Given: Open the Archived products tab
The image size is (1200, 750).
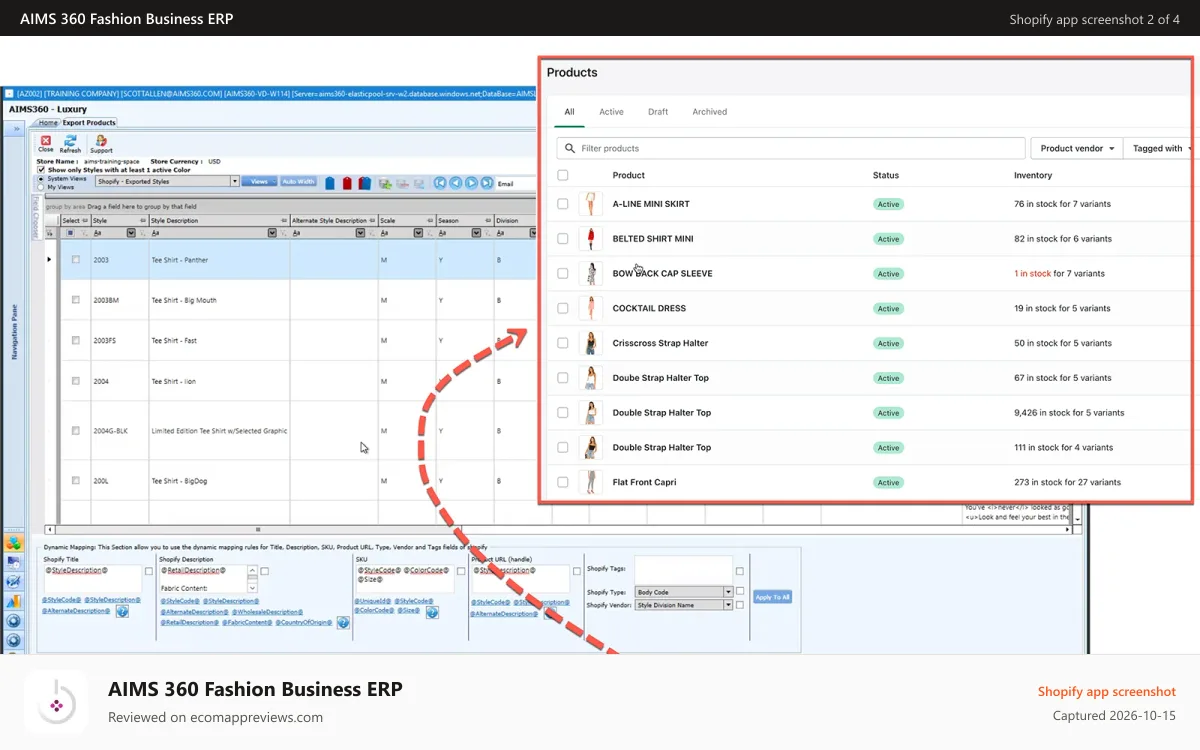Looking at the screenshot, I should (710, 112).
